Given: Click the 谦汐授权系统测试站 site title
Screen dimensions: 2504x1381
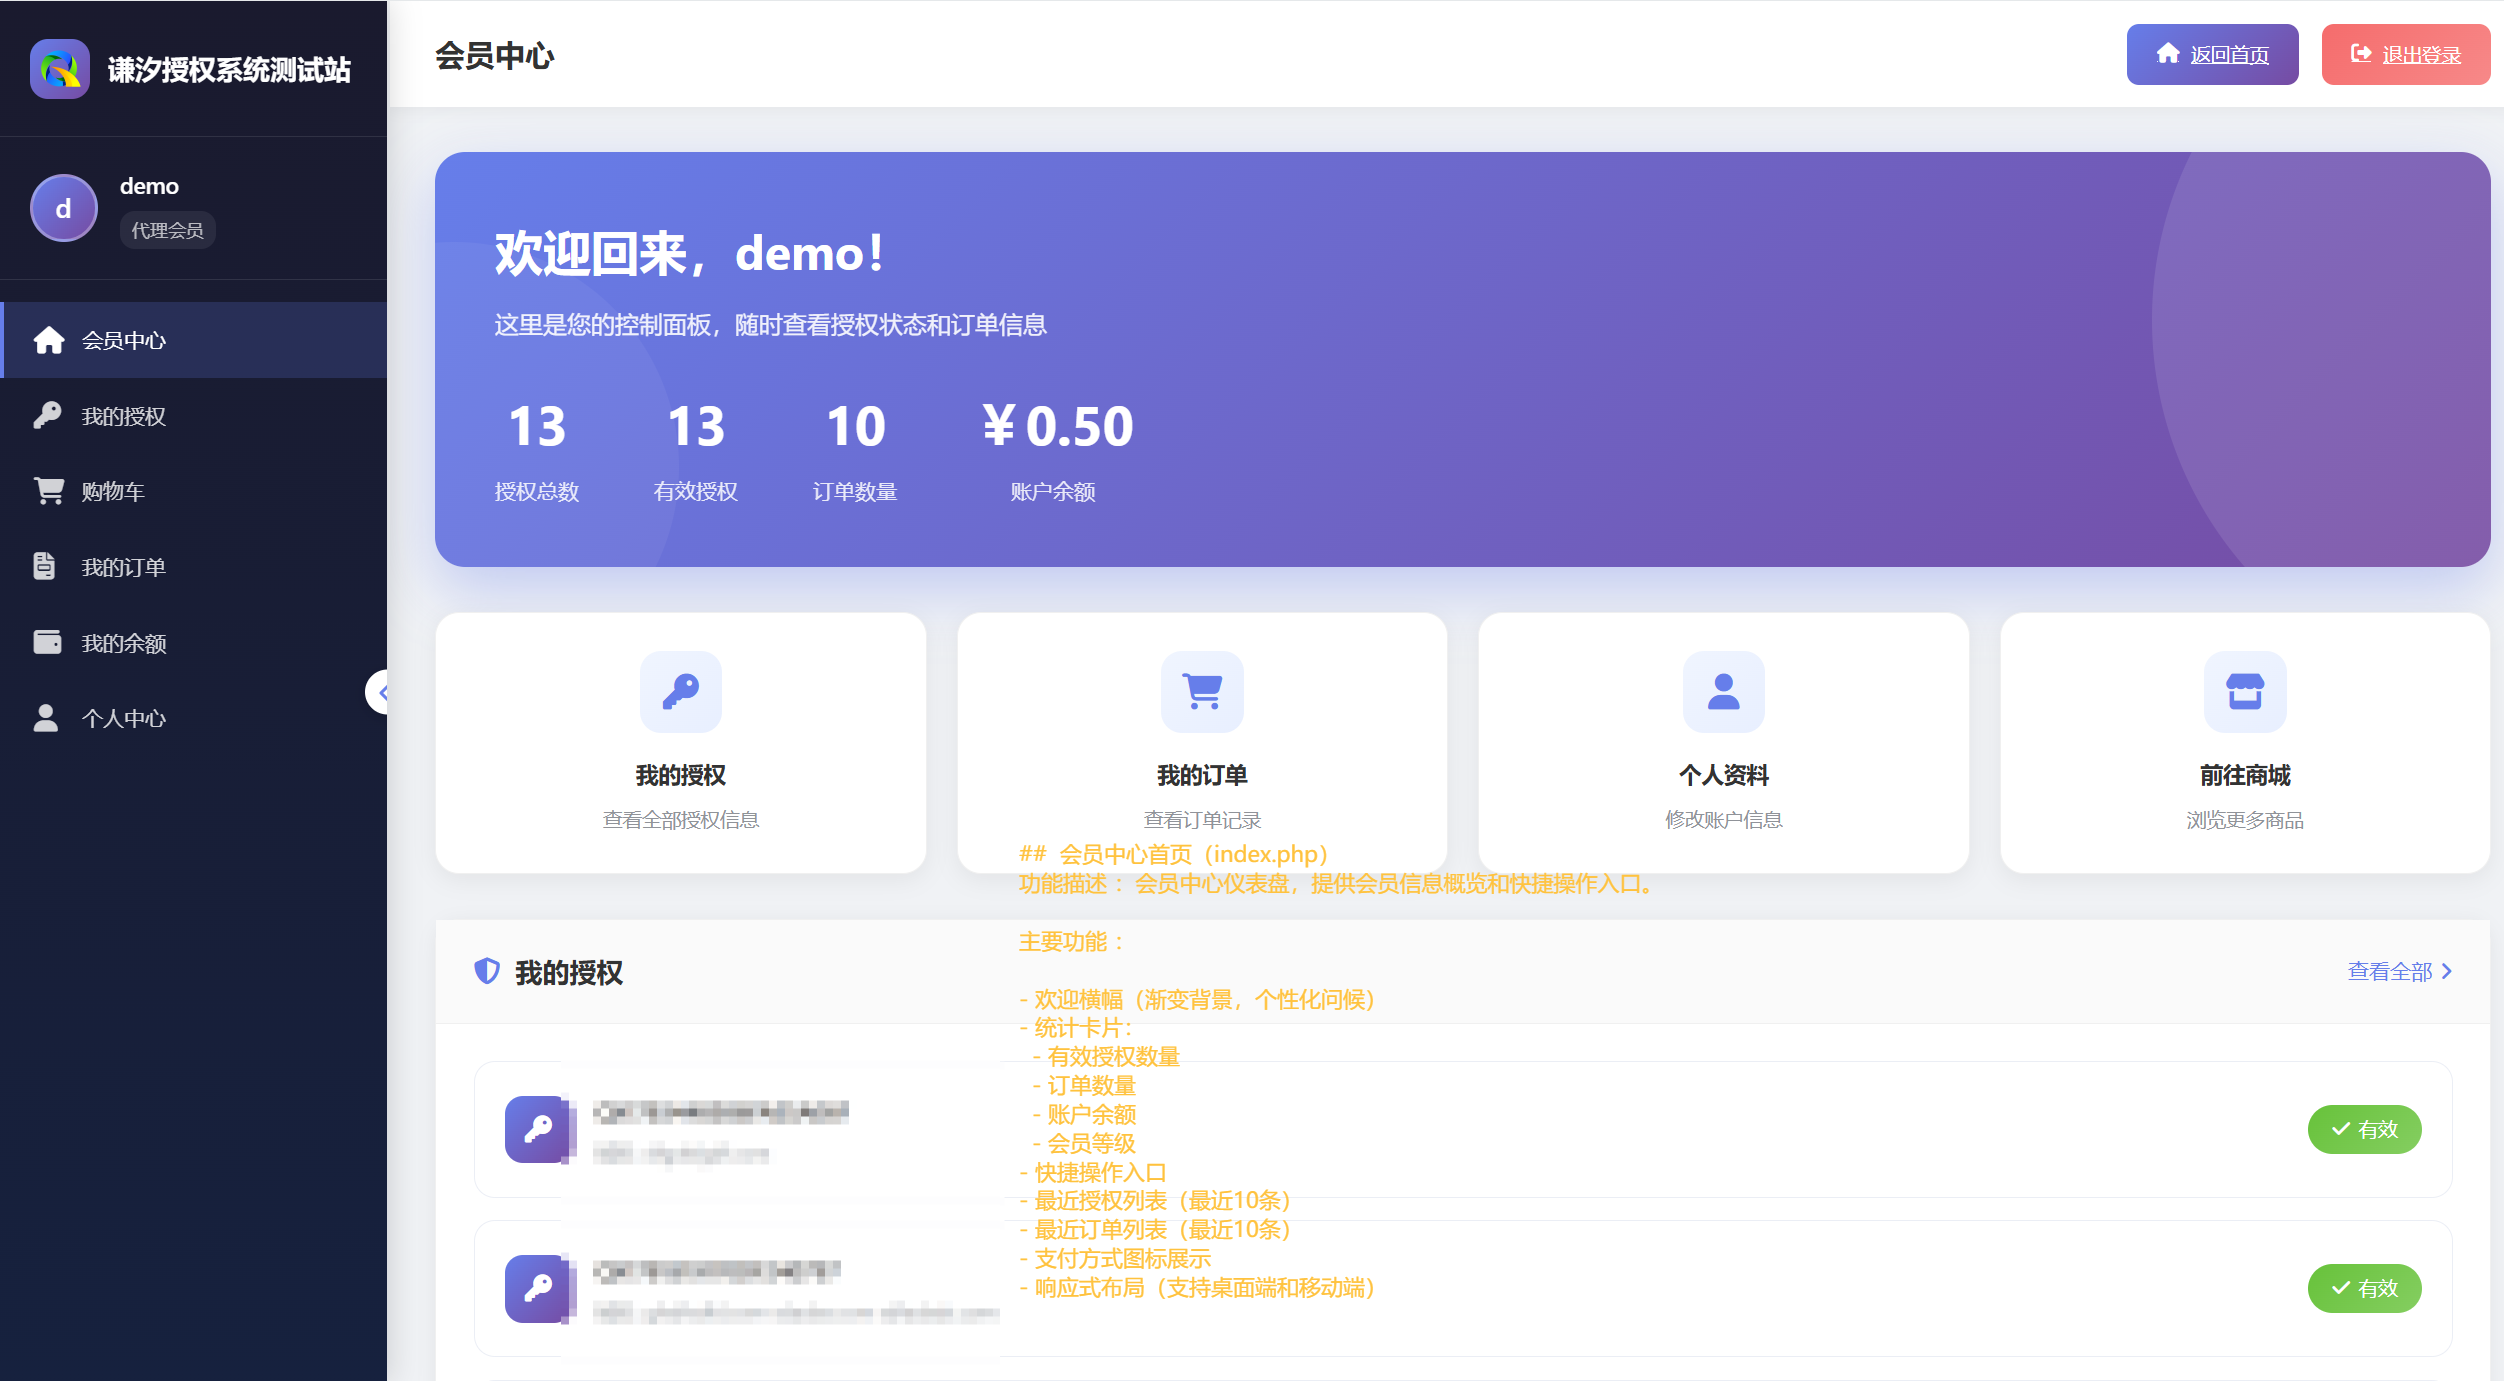Looking at the screenshot, I should (x=229, y=69).
